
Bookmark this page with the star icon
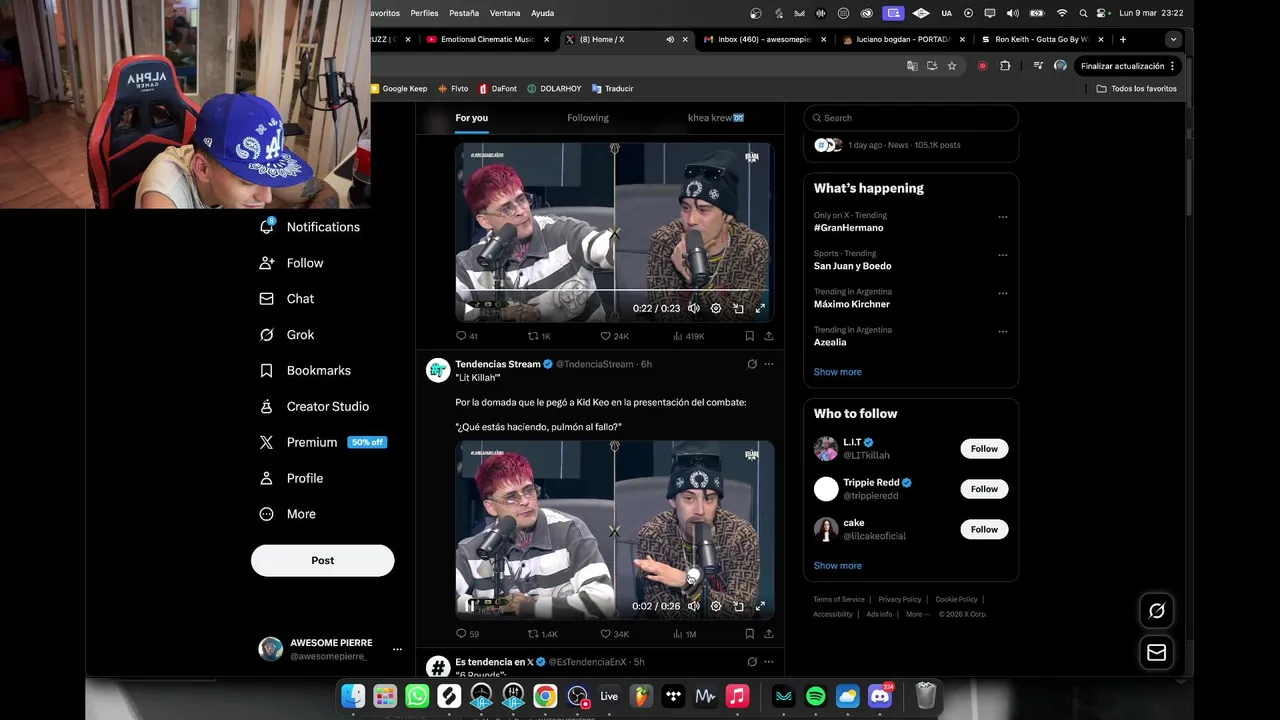[952, 66]
